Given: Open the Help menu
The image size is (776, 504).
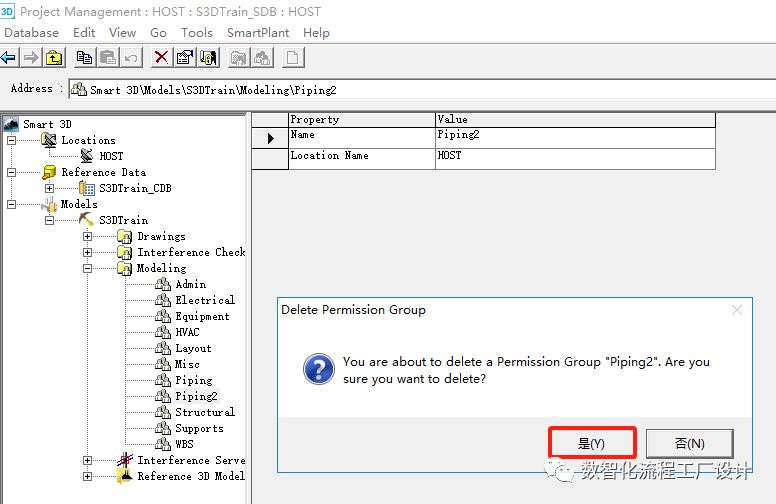Looking at the screenshot, I should [x=316, y=33].
